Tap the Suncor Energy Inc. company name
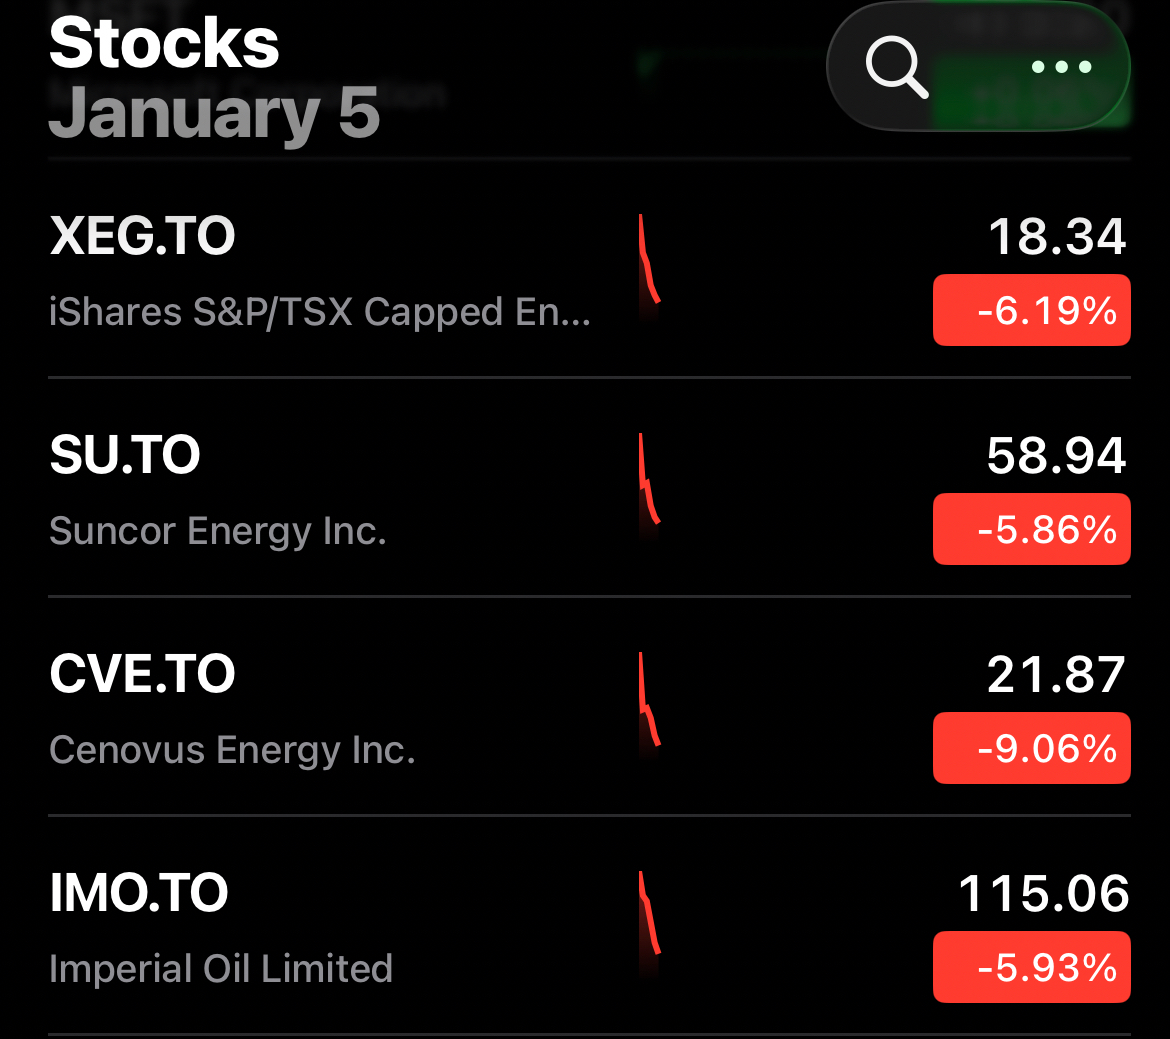Viewport: 1170px width, 1039px height. click(217, 531)
